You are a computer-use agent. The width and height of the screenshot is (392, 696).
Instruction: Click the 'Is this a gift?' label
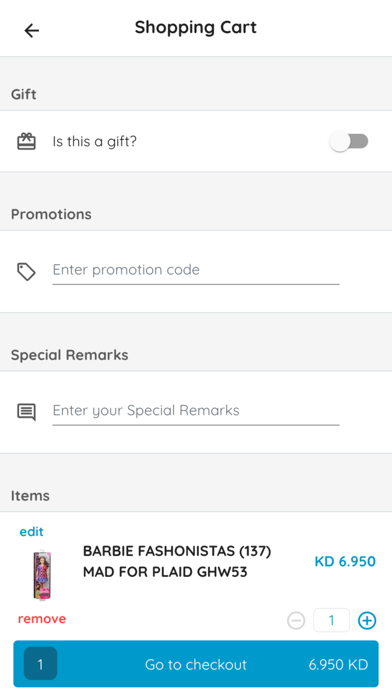(x=95, y=142)
